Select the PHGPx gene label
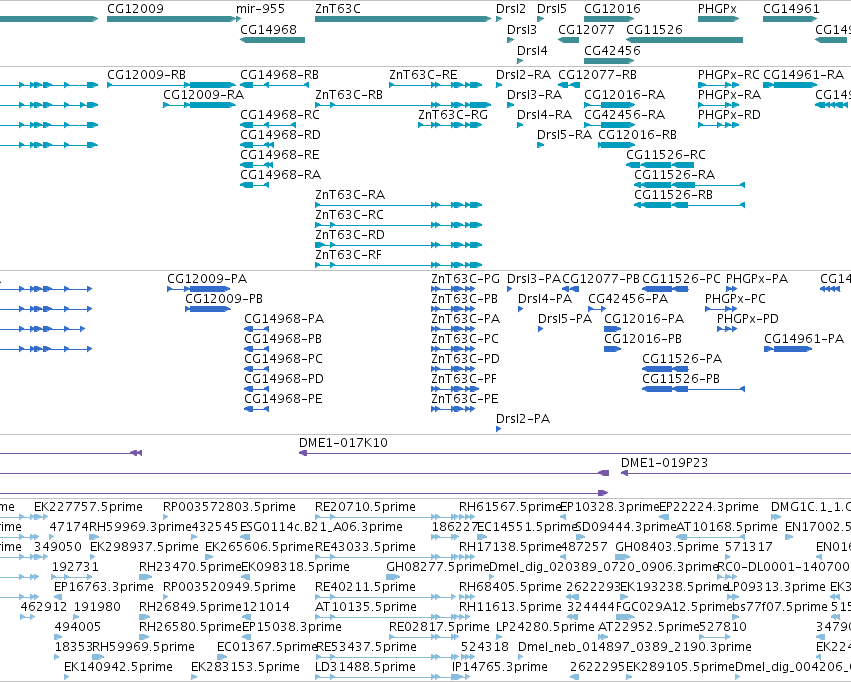The height and width of the screenshot is (682, 851). (717, 9)
